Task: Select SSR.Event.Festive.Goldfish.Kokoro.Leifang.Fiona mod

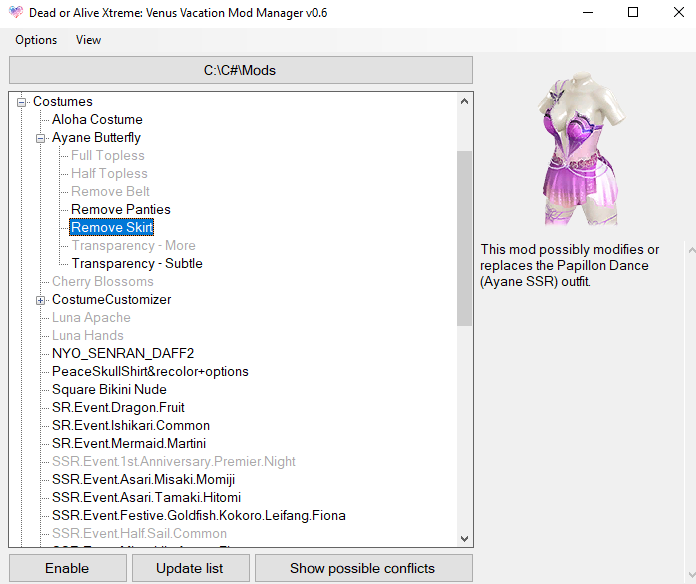Action: tap(199, 515)
